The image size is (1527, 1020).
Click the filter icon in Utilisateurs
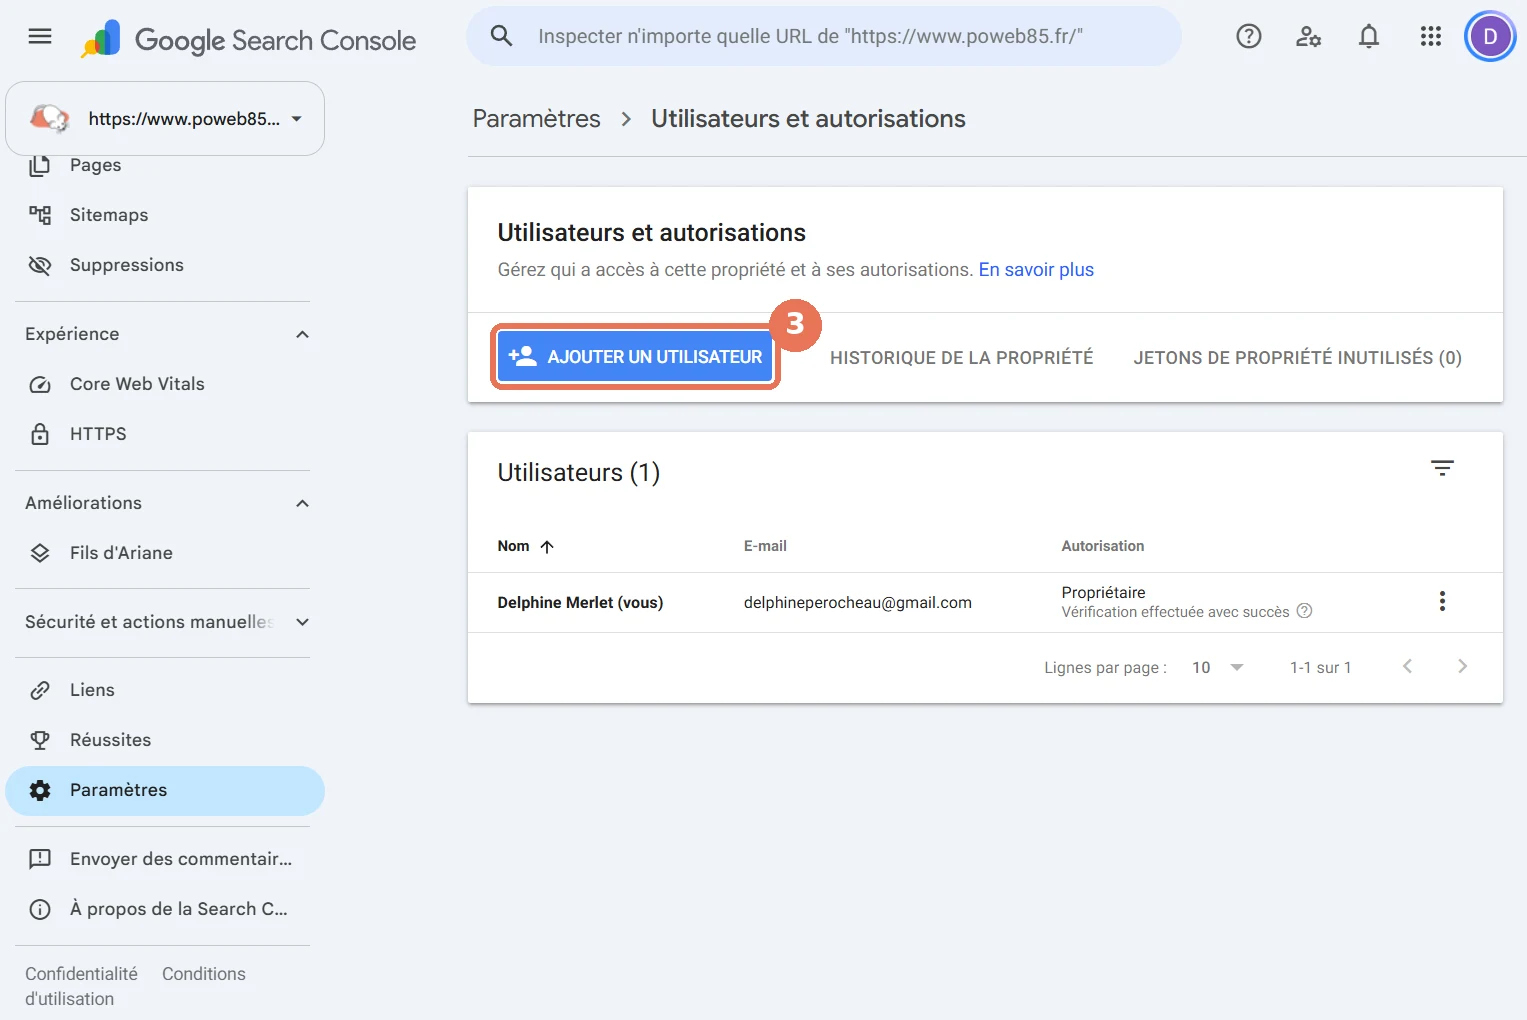pos(1442,468)
